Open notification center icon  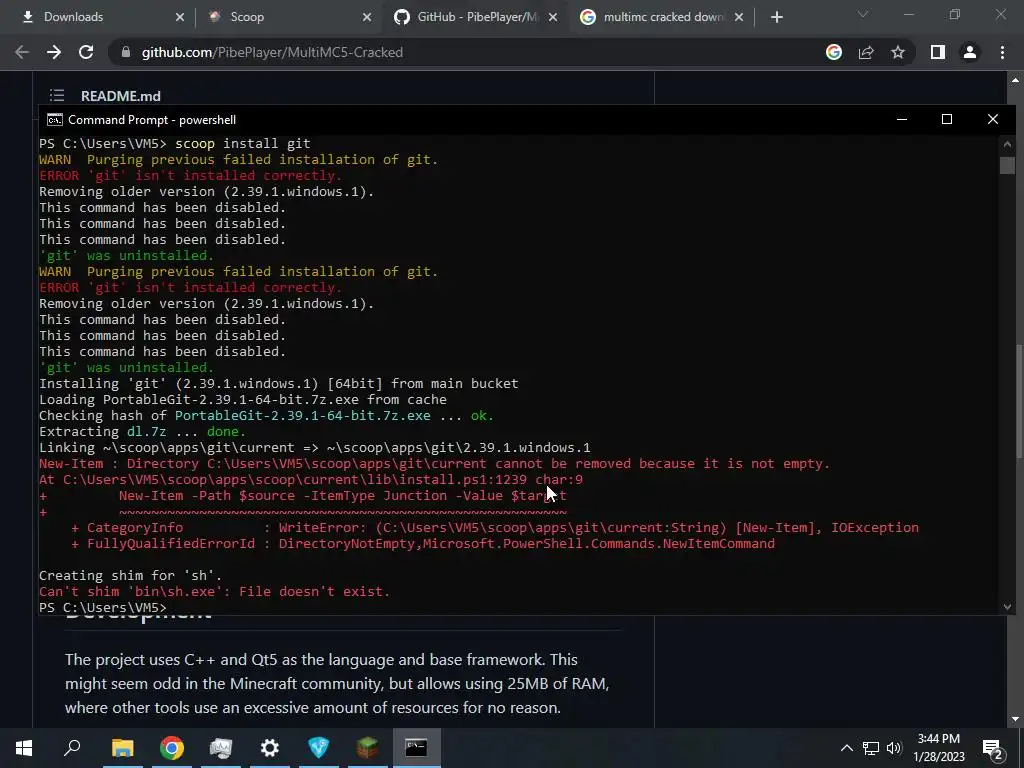click(993, 749)
